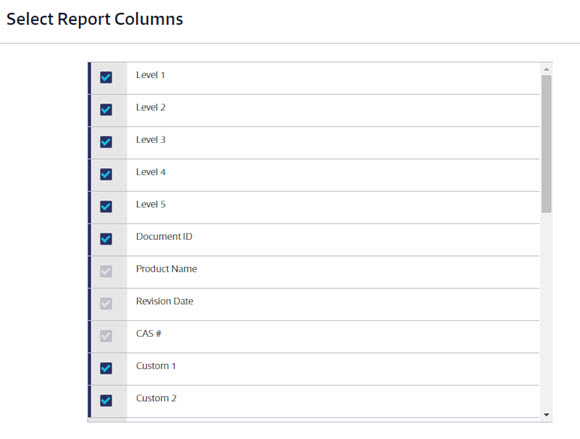Click the greyed Product Name checkbox

tap(106, 271)
